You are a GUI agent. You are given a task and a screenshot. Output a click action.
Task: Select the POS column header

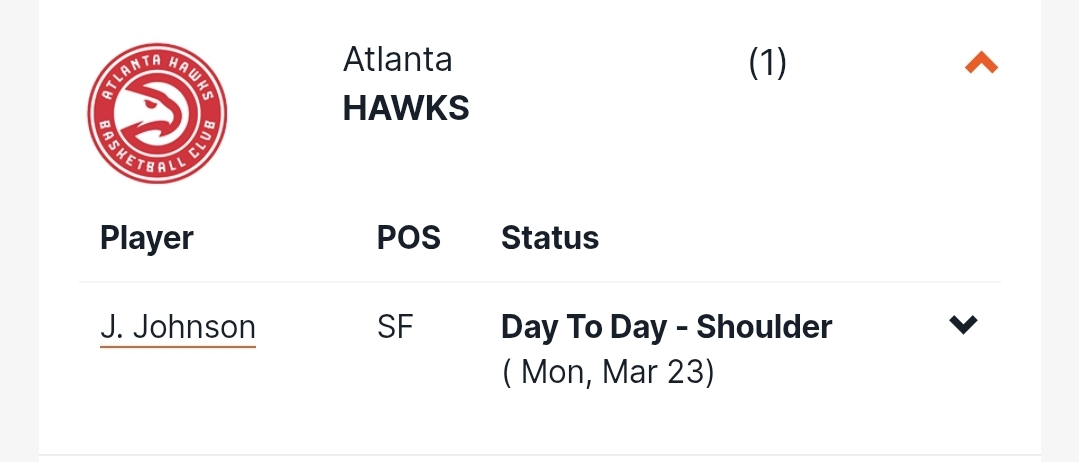tap(409, 238)
